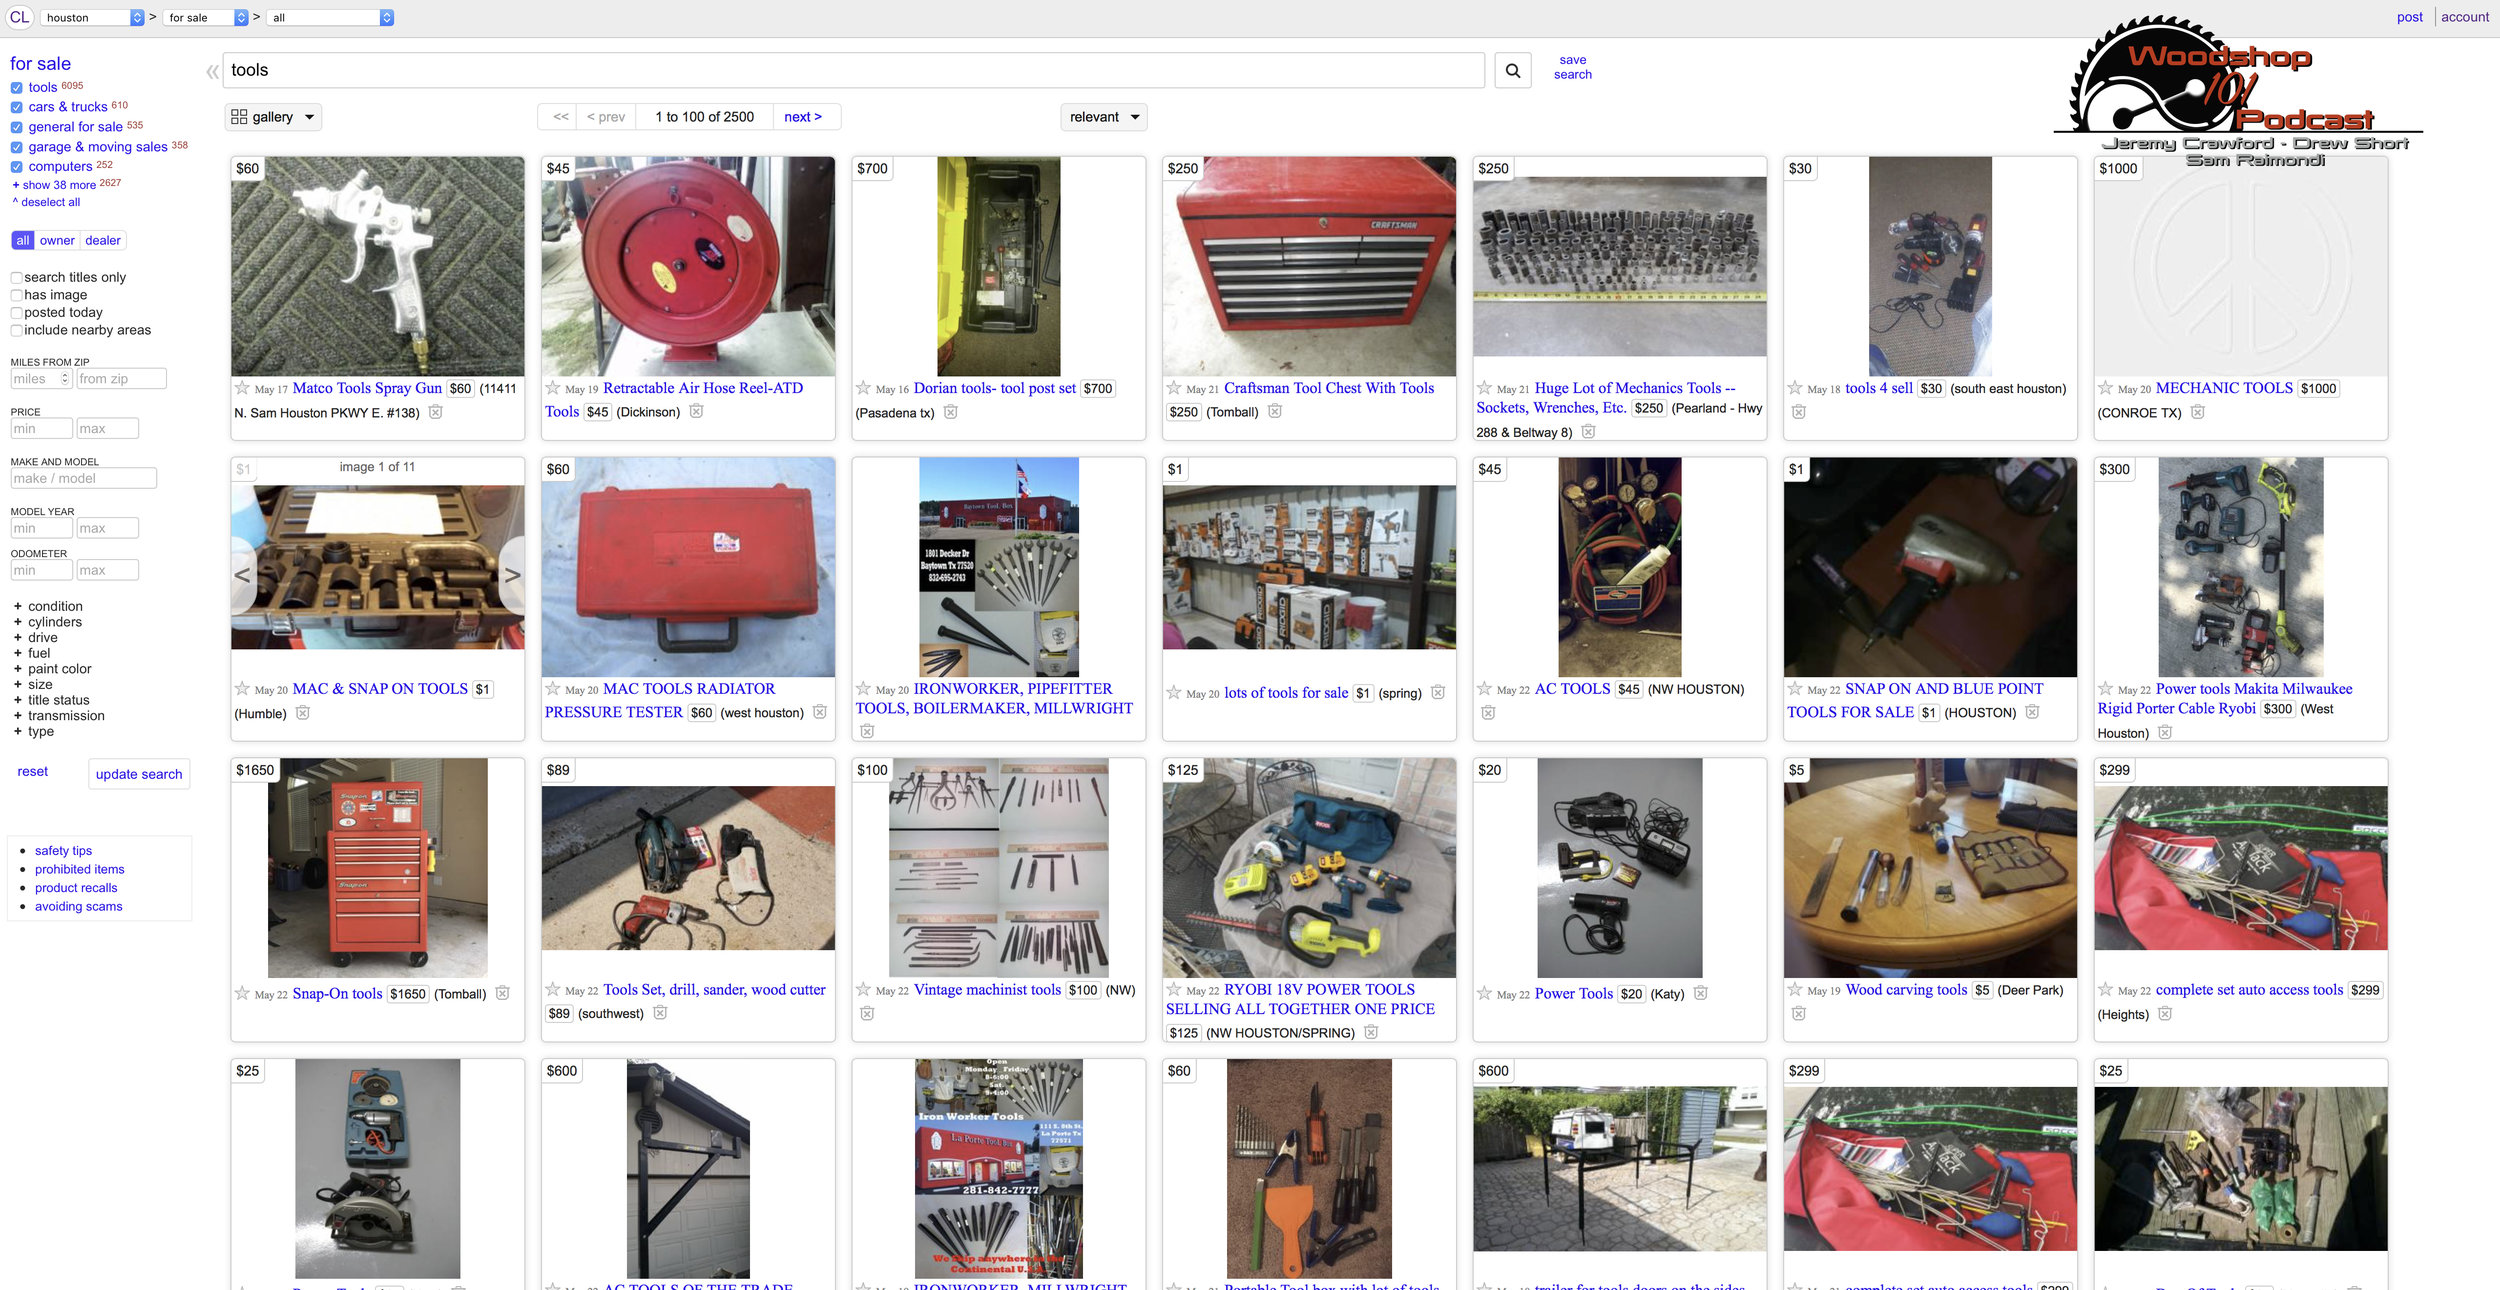This screenshot has height=1290, width=2500.
Task: Click save search link
Action: [1572, 67]
